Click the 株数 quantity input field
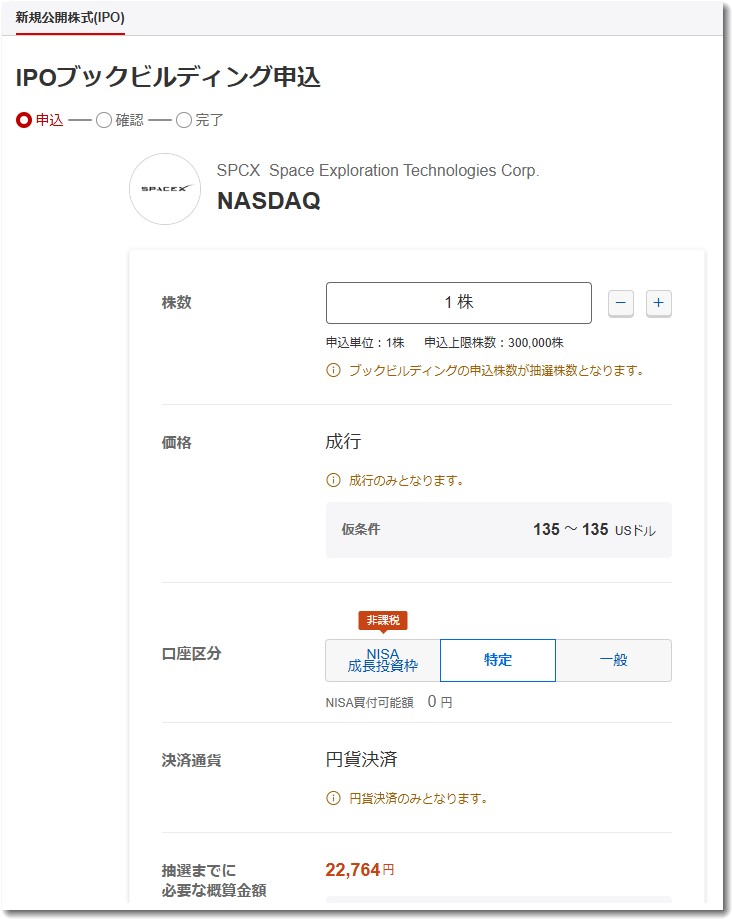Screen dimensions: 732x919 pyautogui.click(x=458, y=302)
